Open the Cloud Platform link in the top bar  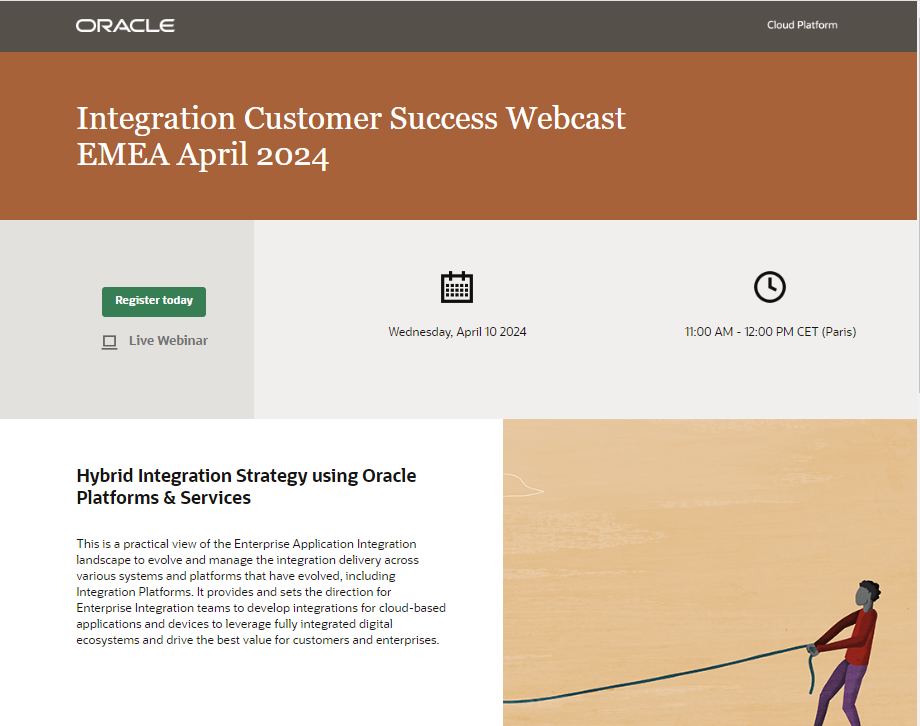pos(801,24)
